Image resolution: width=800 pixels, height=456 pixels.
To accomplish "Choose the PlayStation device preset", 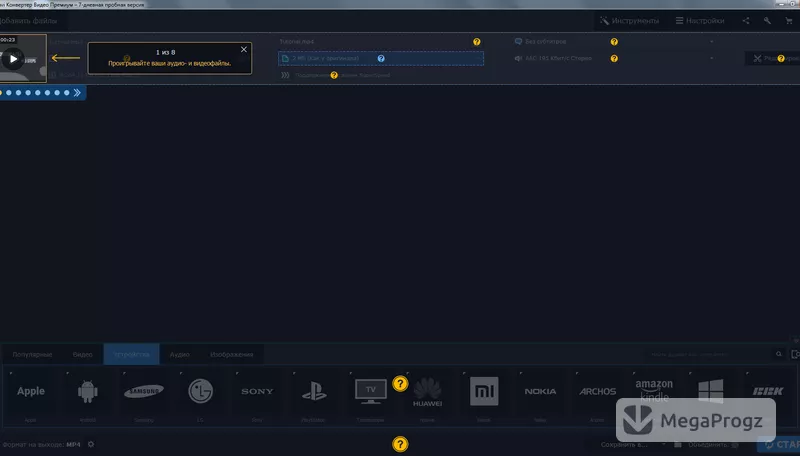I will coord(314,396).
